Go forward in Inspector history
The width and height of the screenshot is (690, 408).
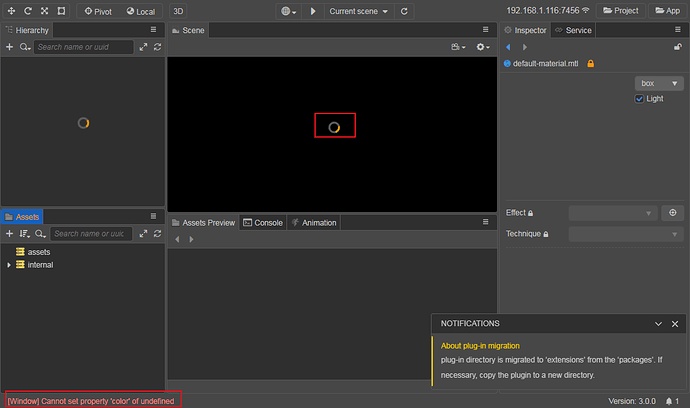[x=525, y=47]
